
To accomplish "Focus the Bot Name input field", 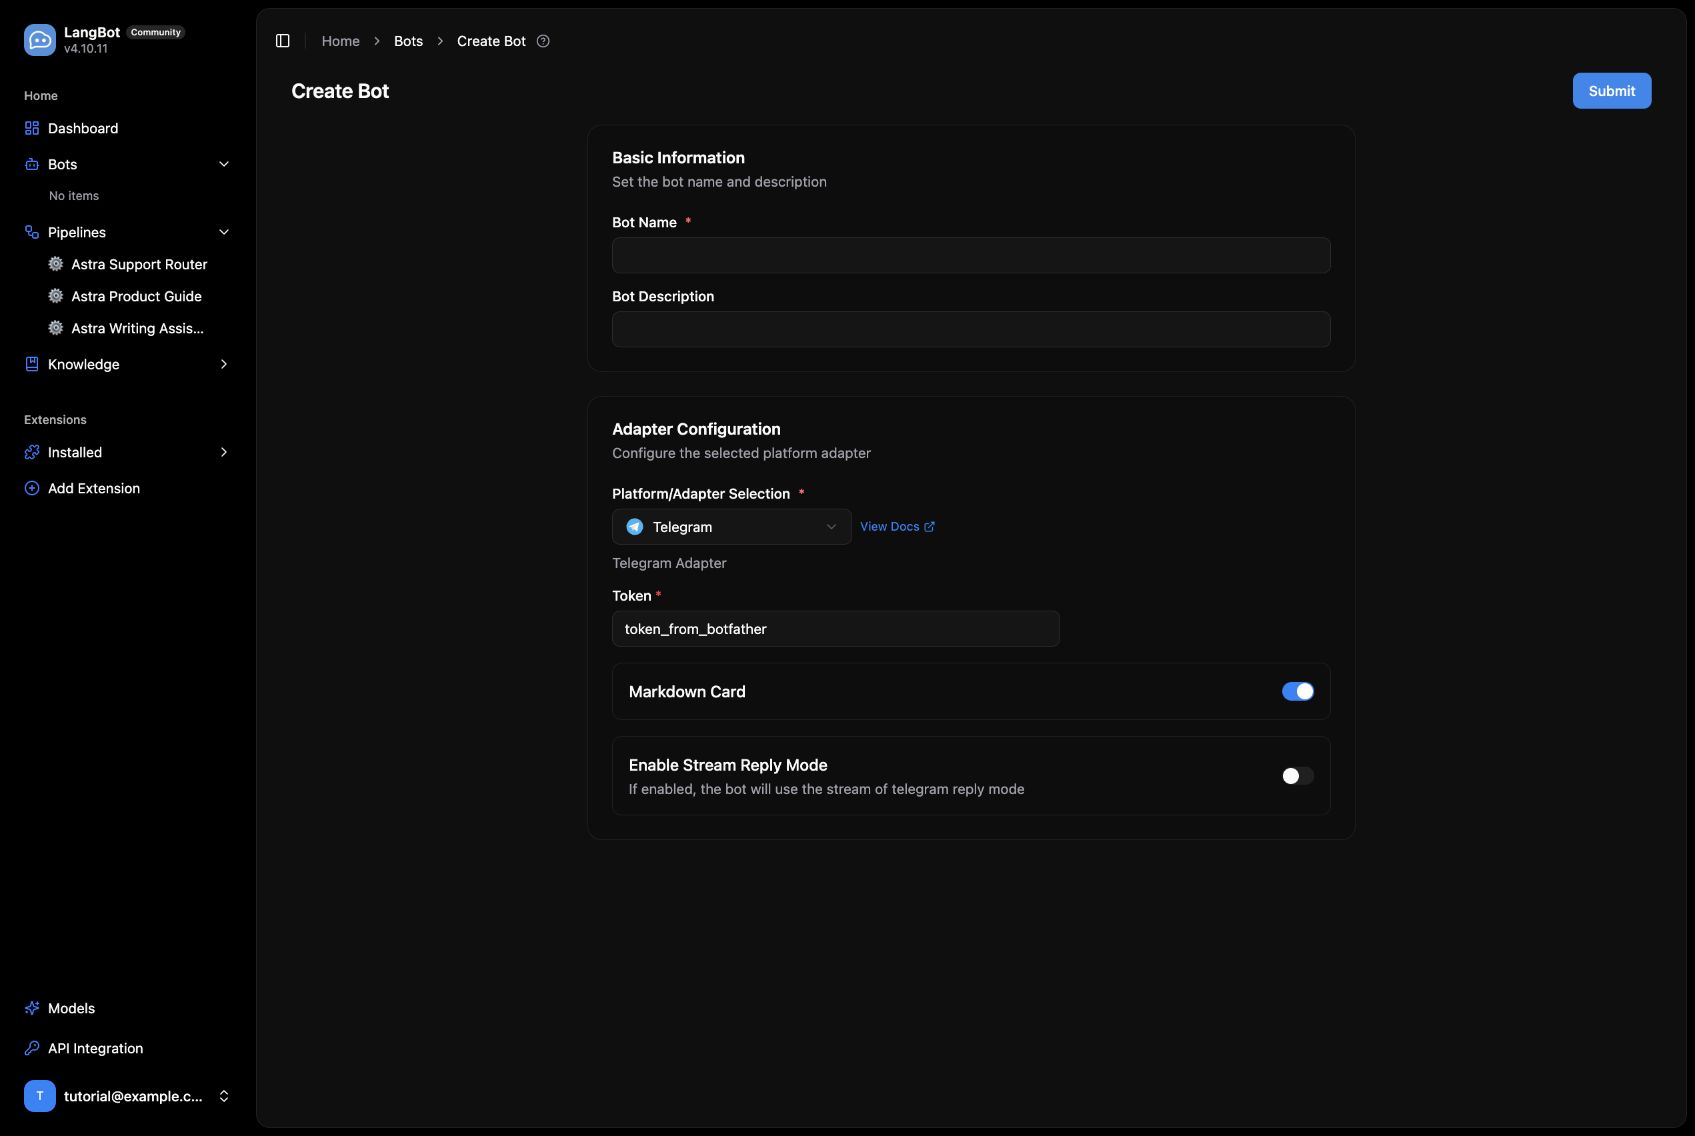I will (971, 255).
